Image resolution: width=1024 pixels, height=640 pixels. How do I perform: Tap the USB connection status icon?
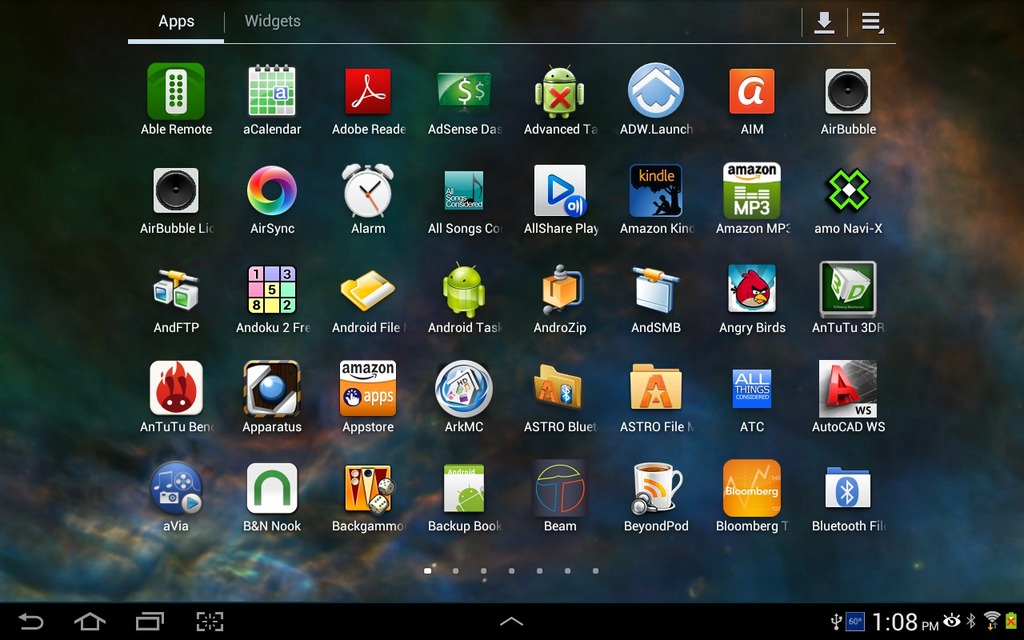tap(836, 622)
